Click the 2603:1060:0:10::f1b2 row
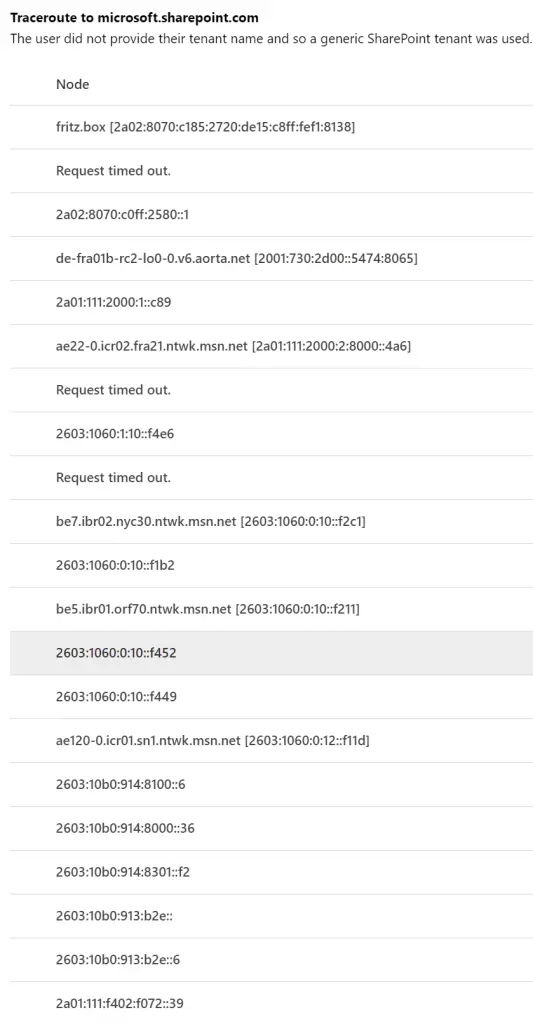533x1024 pixels. [271, 565]
